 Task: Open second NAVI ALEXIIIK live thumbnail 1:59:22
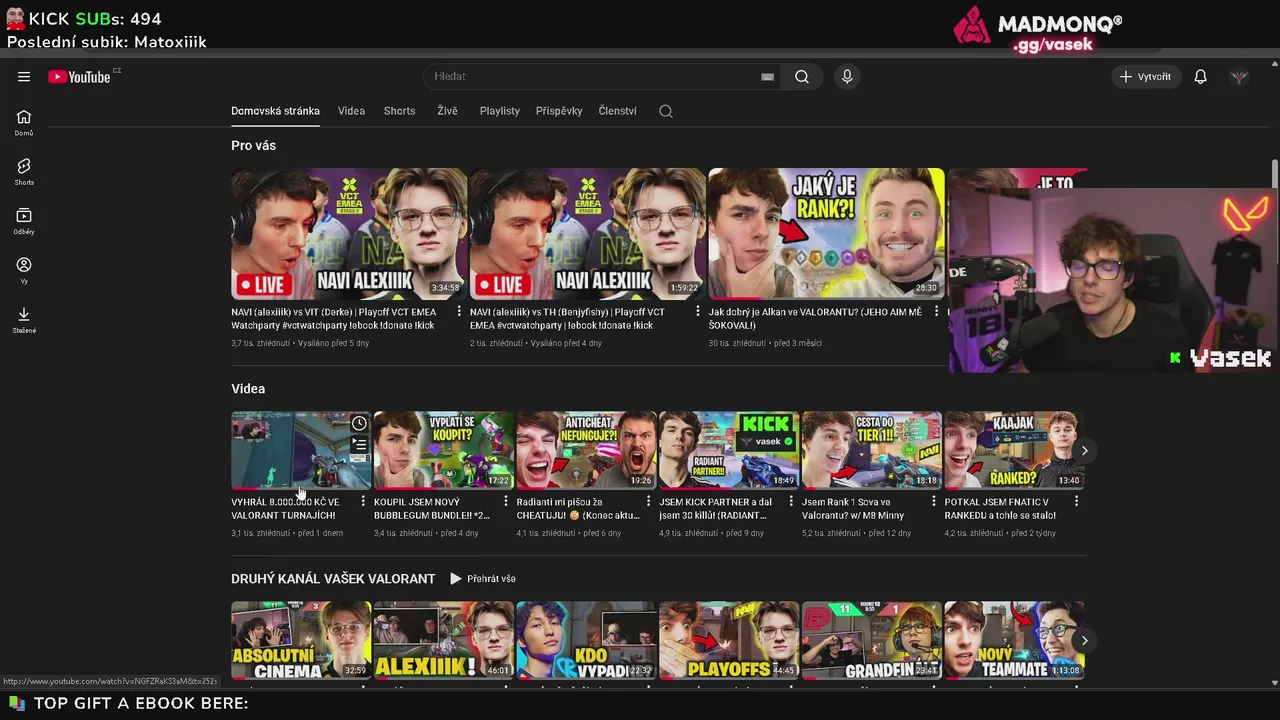[588, 234]
